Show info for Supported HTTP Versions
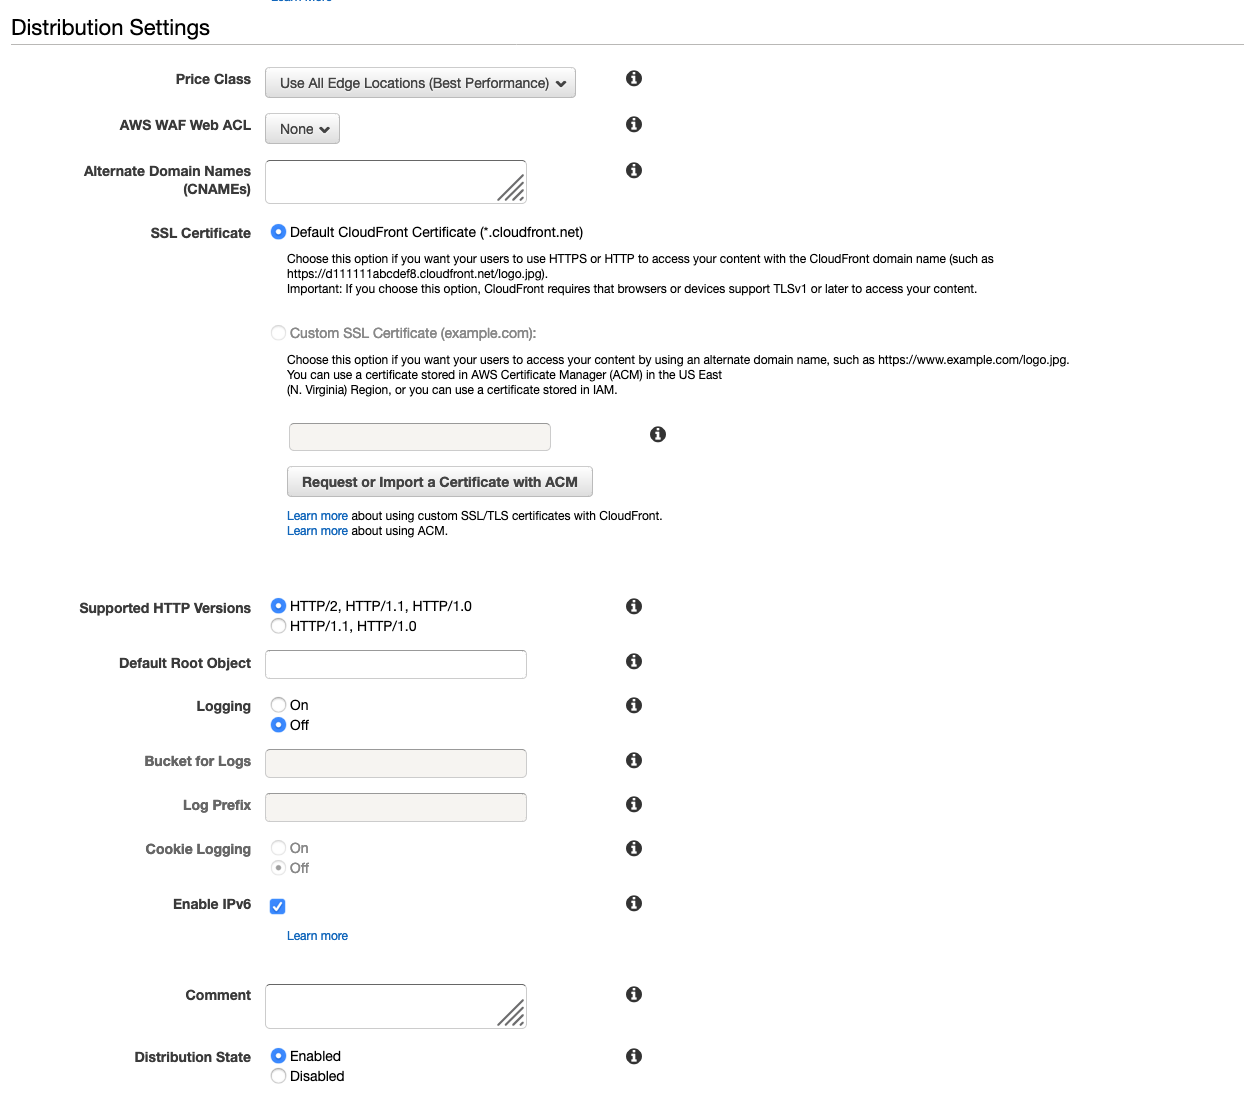 coord(634,607)
